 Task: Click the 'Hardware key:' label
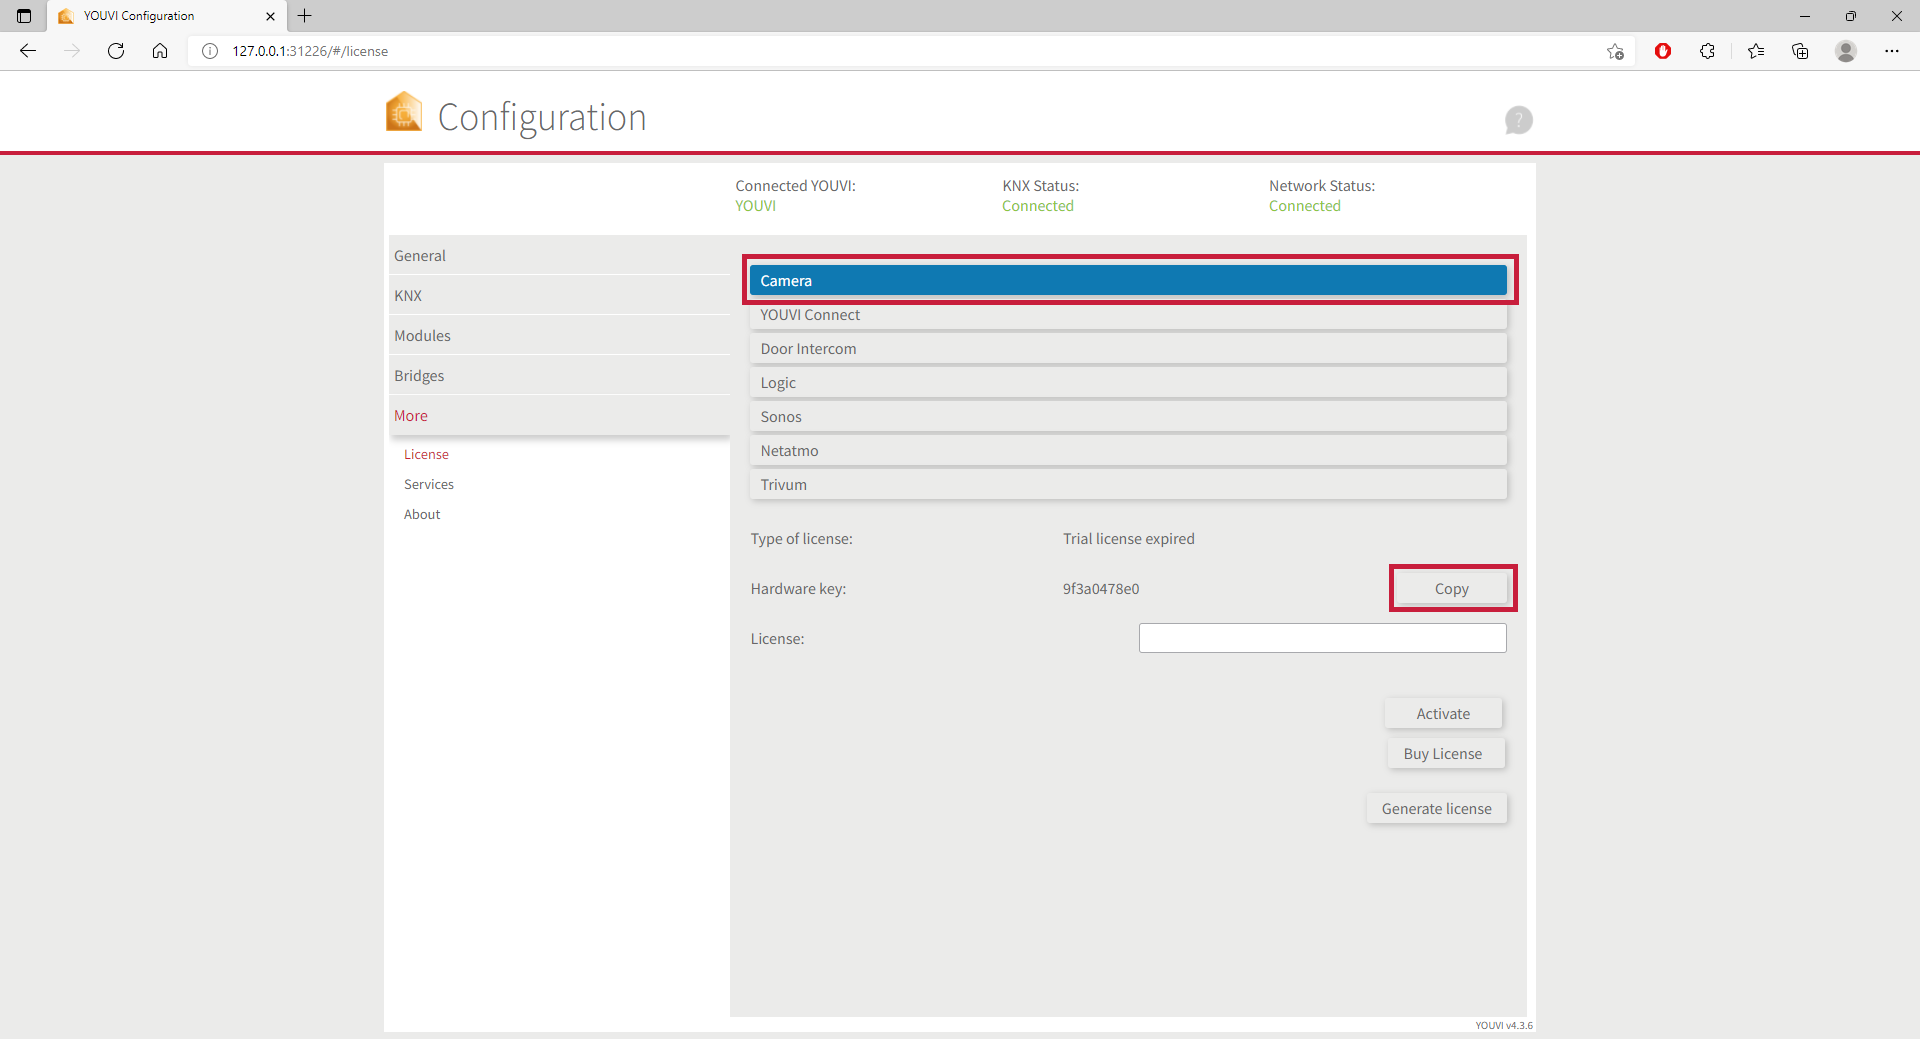[798, 589]
